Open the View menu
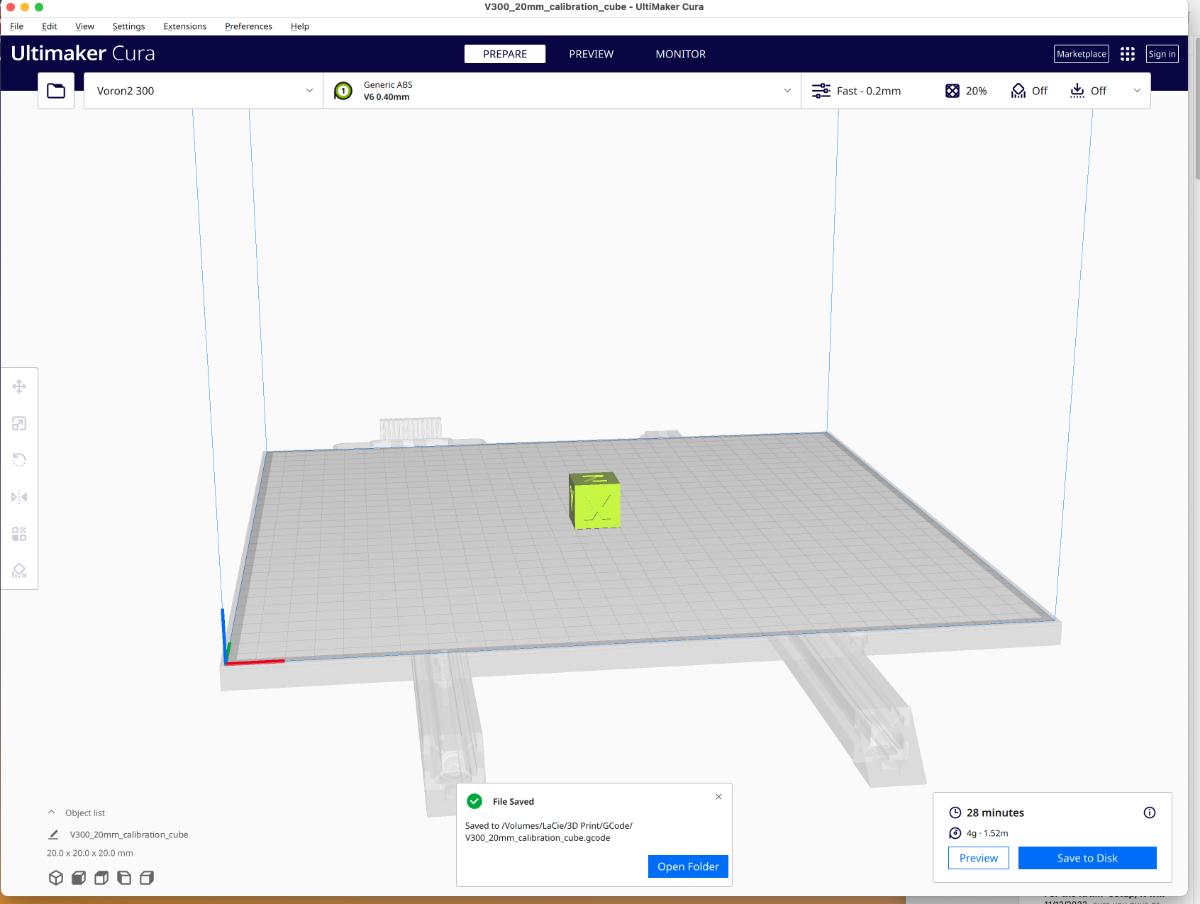The width and height of the screenshot is (1200, 904). click(x=85, y=26)
